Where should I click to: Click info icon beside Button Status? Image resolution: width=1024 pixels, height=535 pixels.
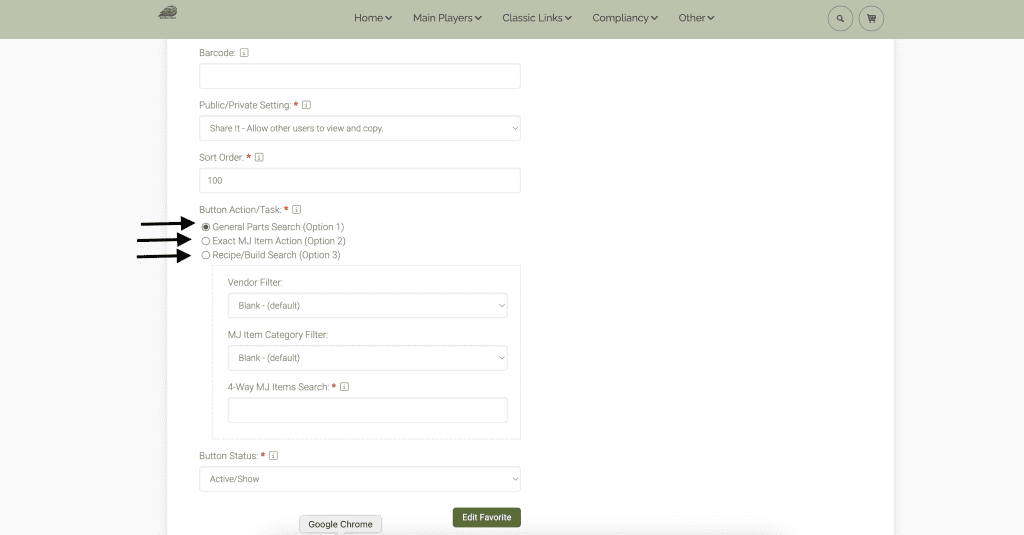(273, 456)
